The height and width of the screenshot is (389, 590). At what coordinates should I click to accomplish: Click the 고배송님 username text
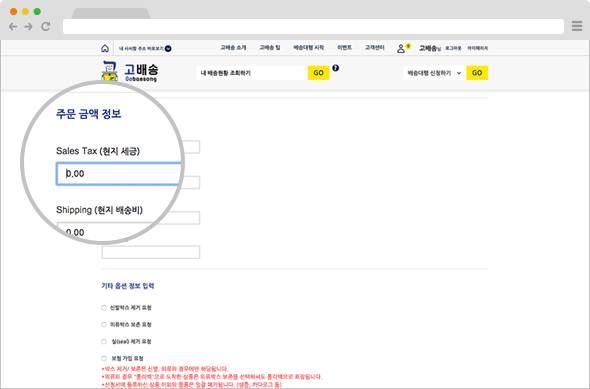click(x=430, y=48)
